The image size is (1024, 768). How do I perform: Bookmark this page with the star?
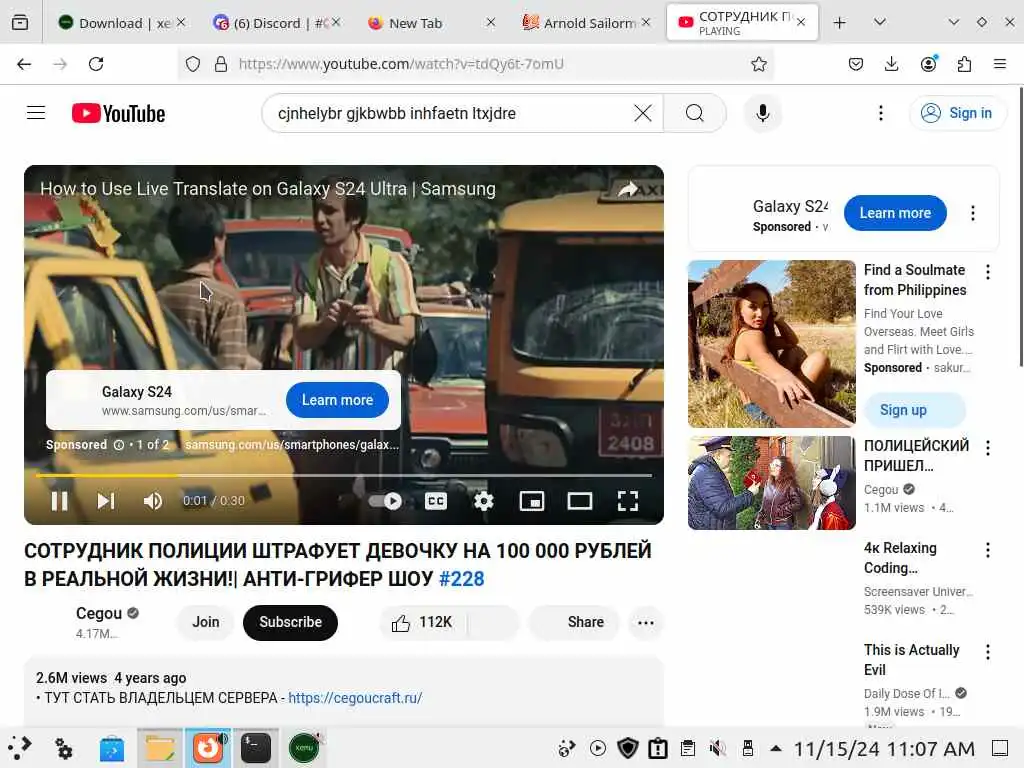coord(758,64)
